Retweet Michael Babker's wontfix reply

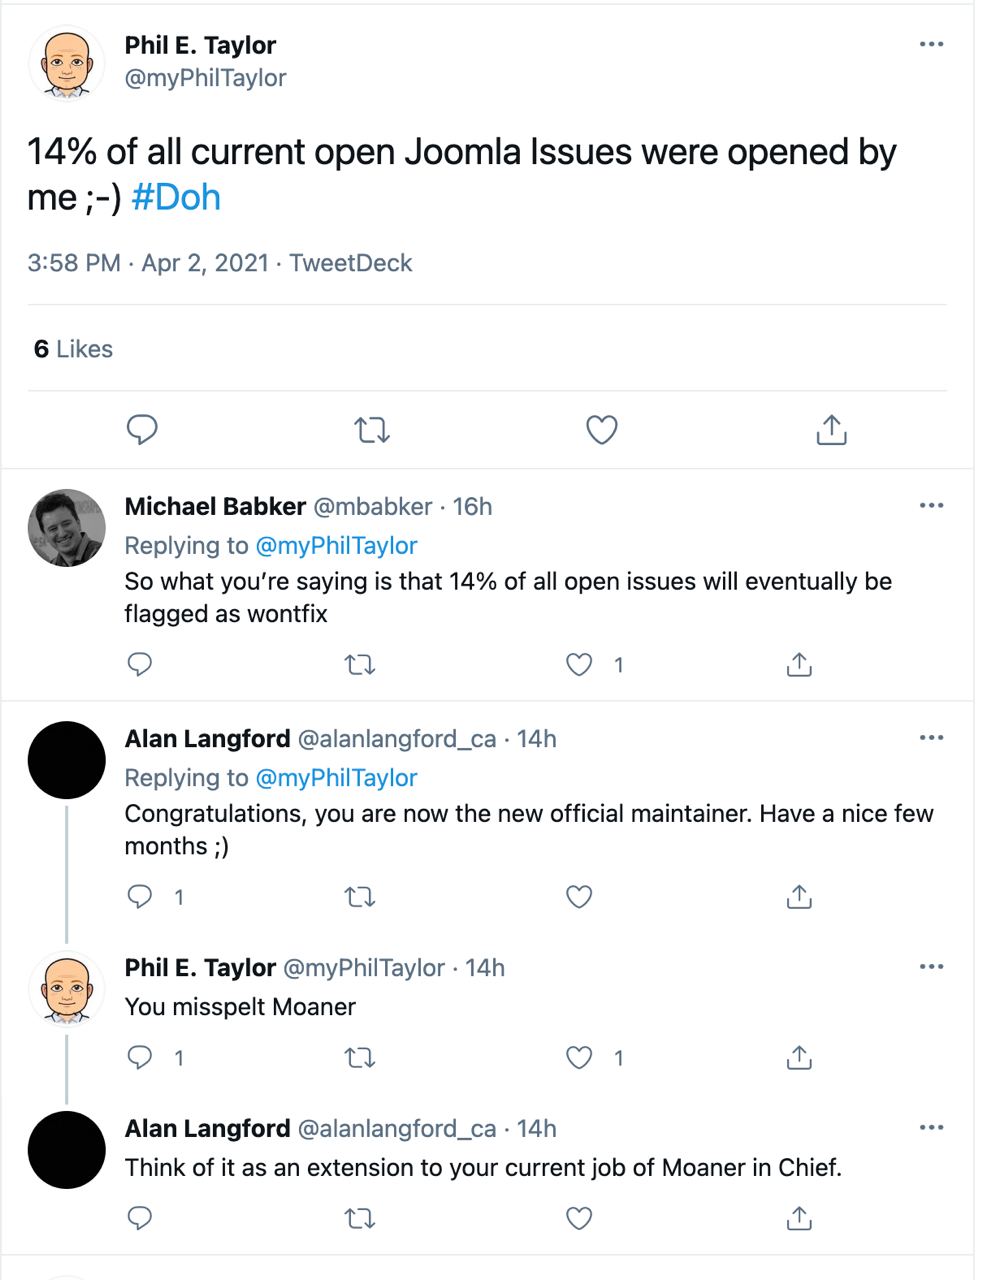click(x=360, y=664)
